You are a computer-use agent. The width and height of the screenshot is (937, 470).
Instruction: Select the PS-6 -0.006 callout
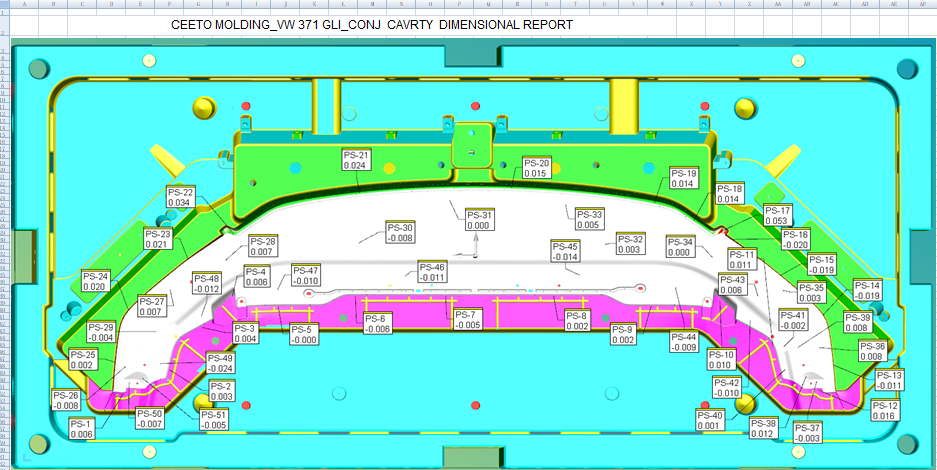[x=378, y=324]
